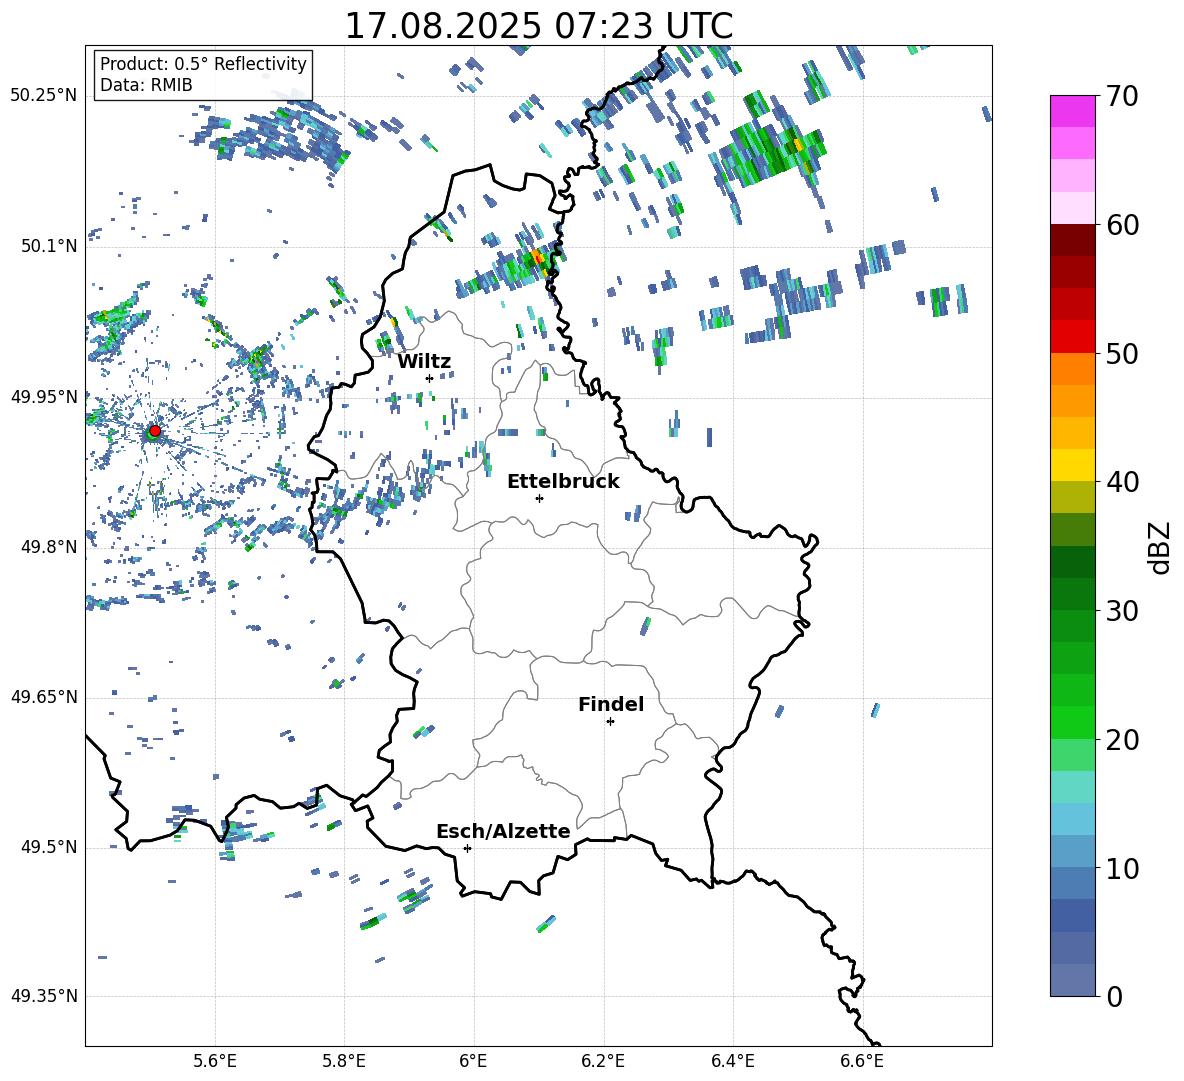Click the cross marker below Findel
This screenshot has width=1184, height=1081.
point(610,722)
